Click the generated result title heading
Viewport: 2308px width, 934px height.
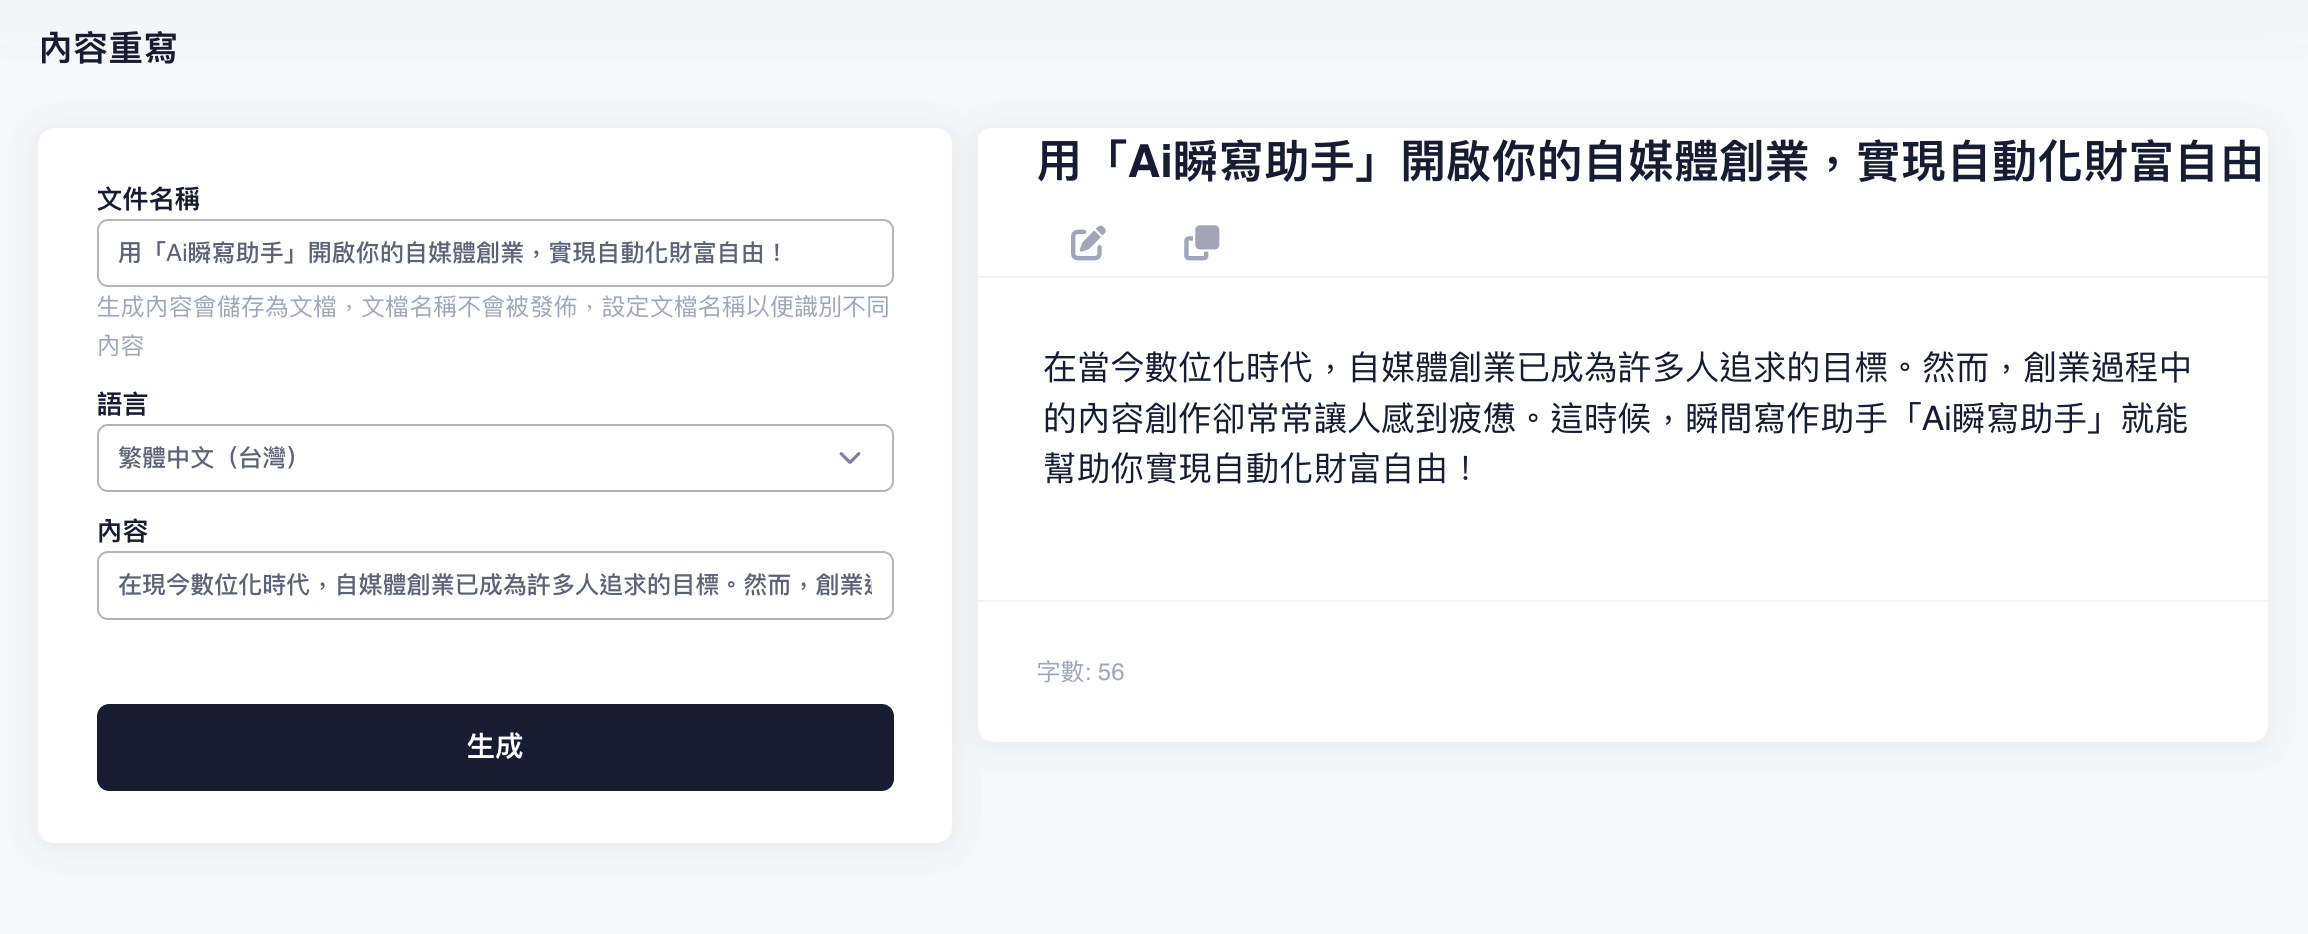[x=1650, y=162]
